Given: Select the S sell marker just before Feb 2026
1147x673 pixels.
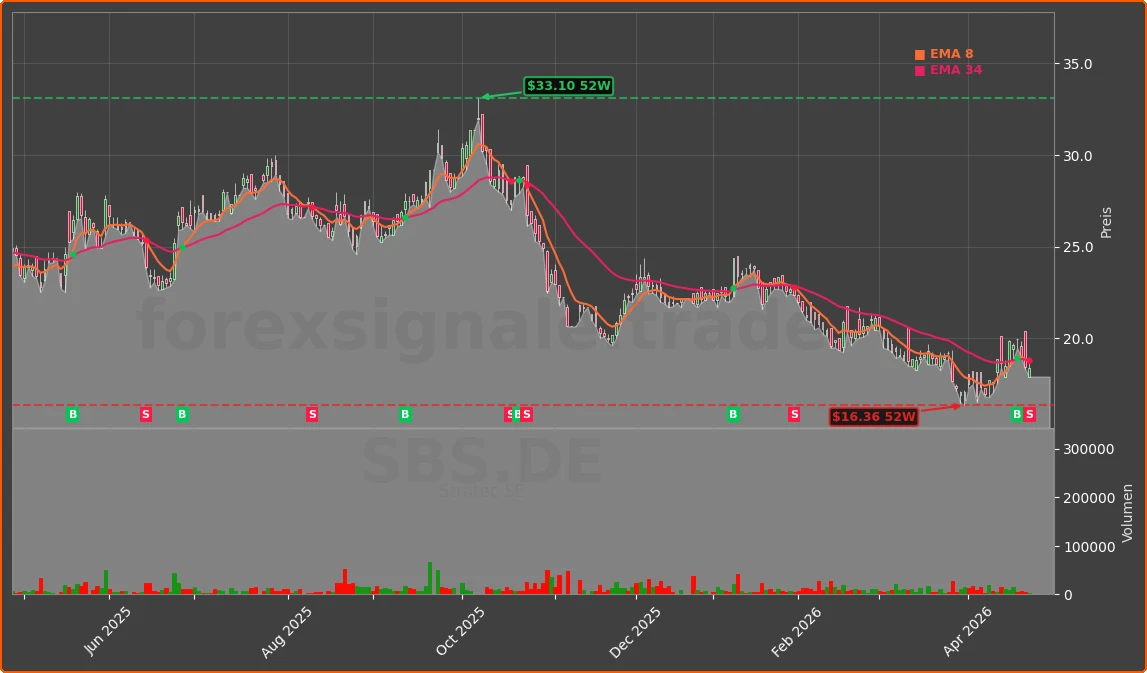Looking at the screenshot, I should coord(794,415).
